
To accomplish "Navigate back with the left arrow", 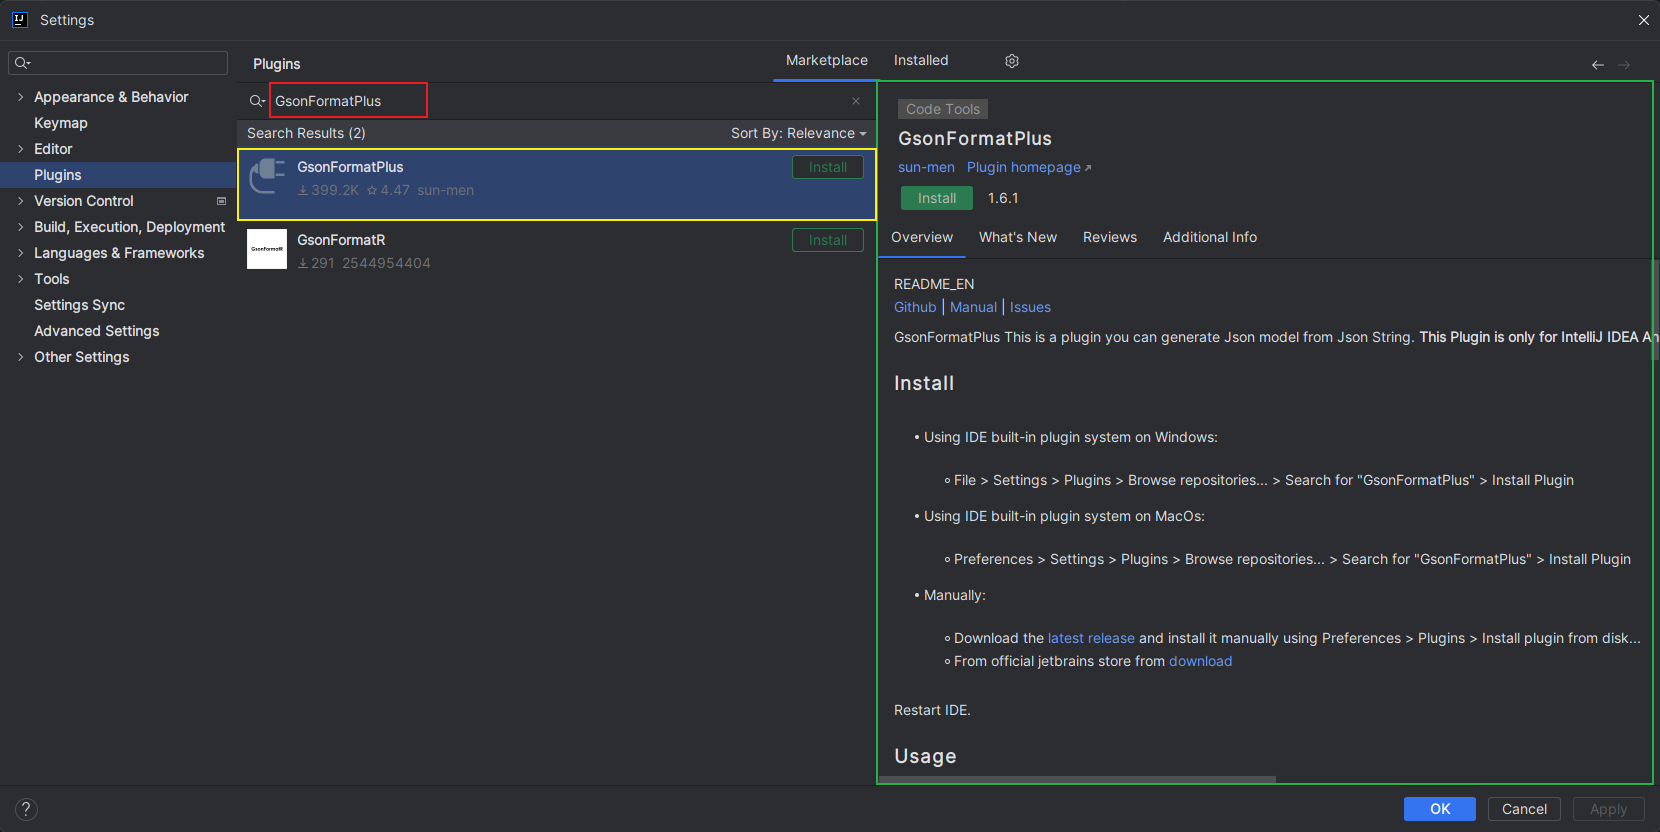I will coord(1598,65).
